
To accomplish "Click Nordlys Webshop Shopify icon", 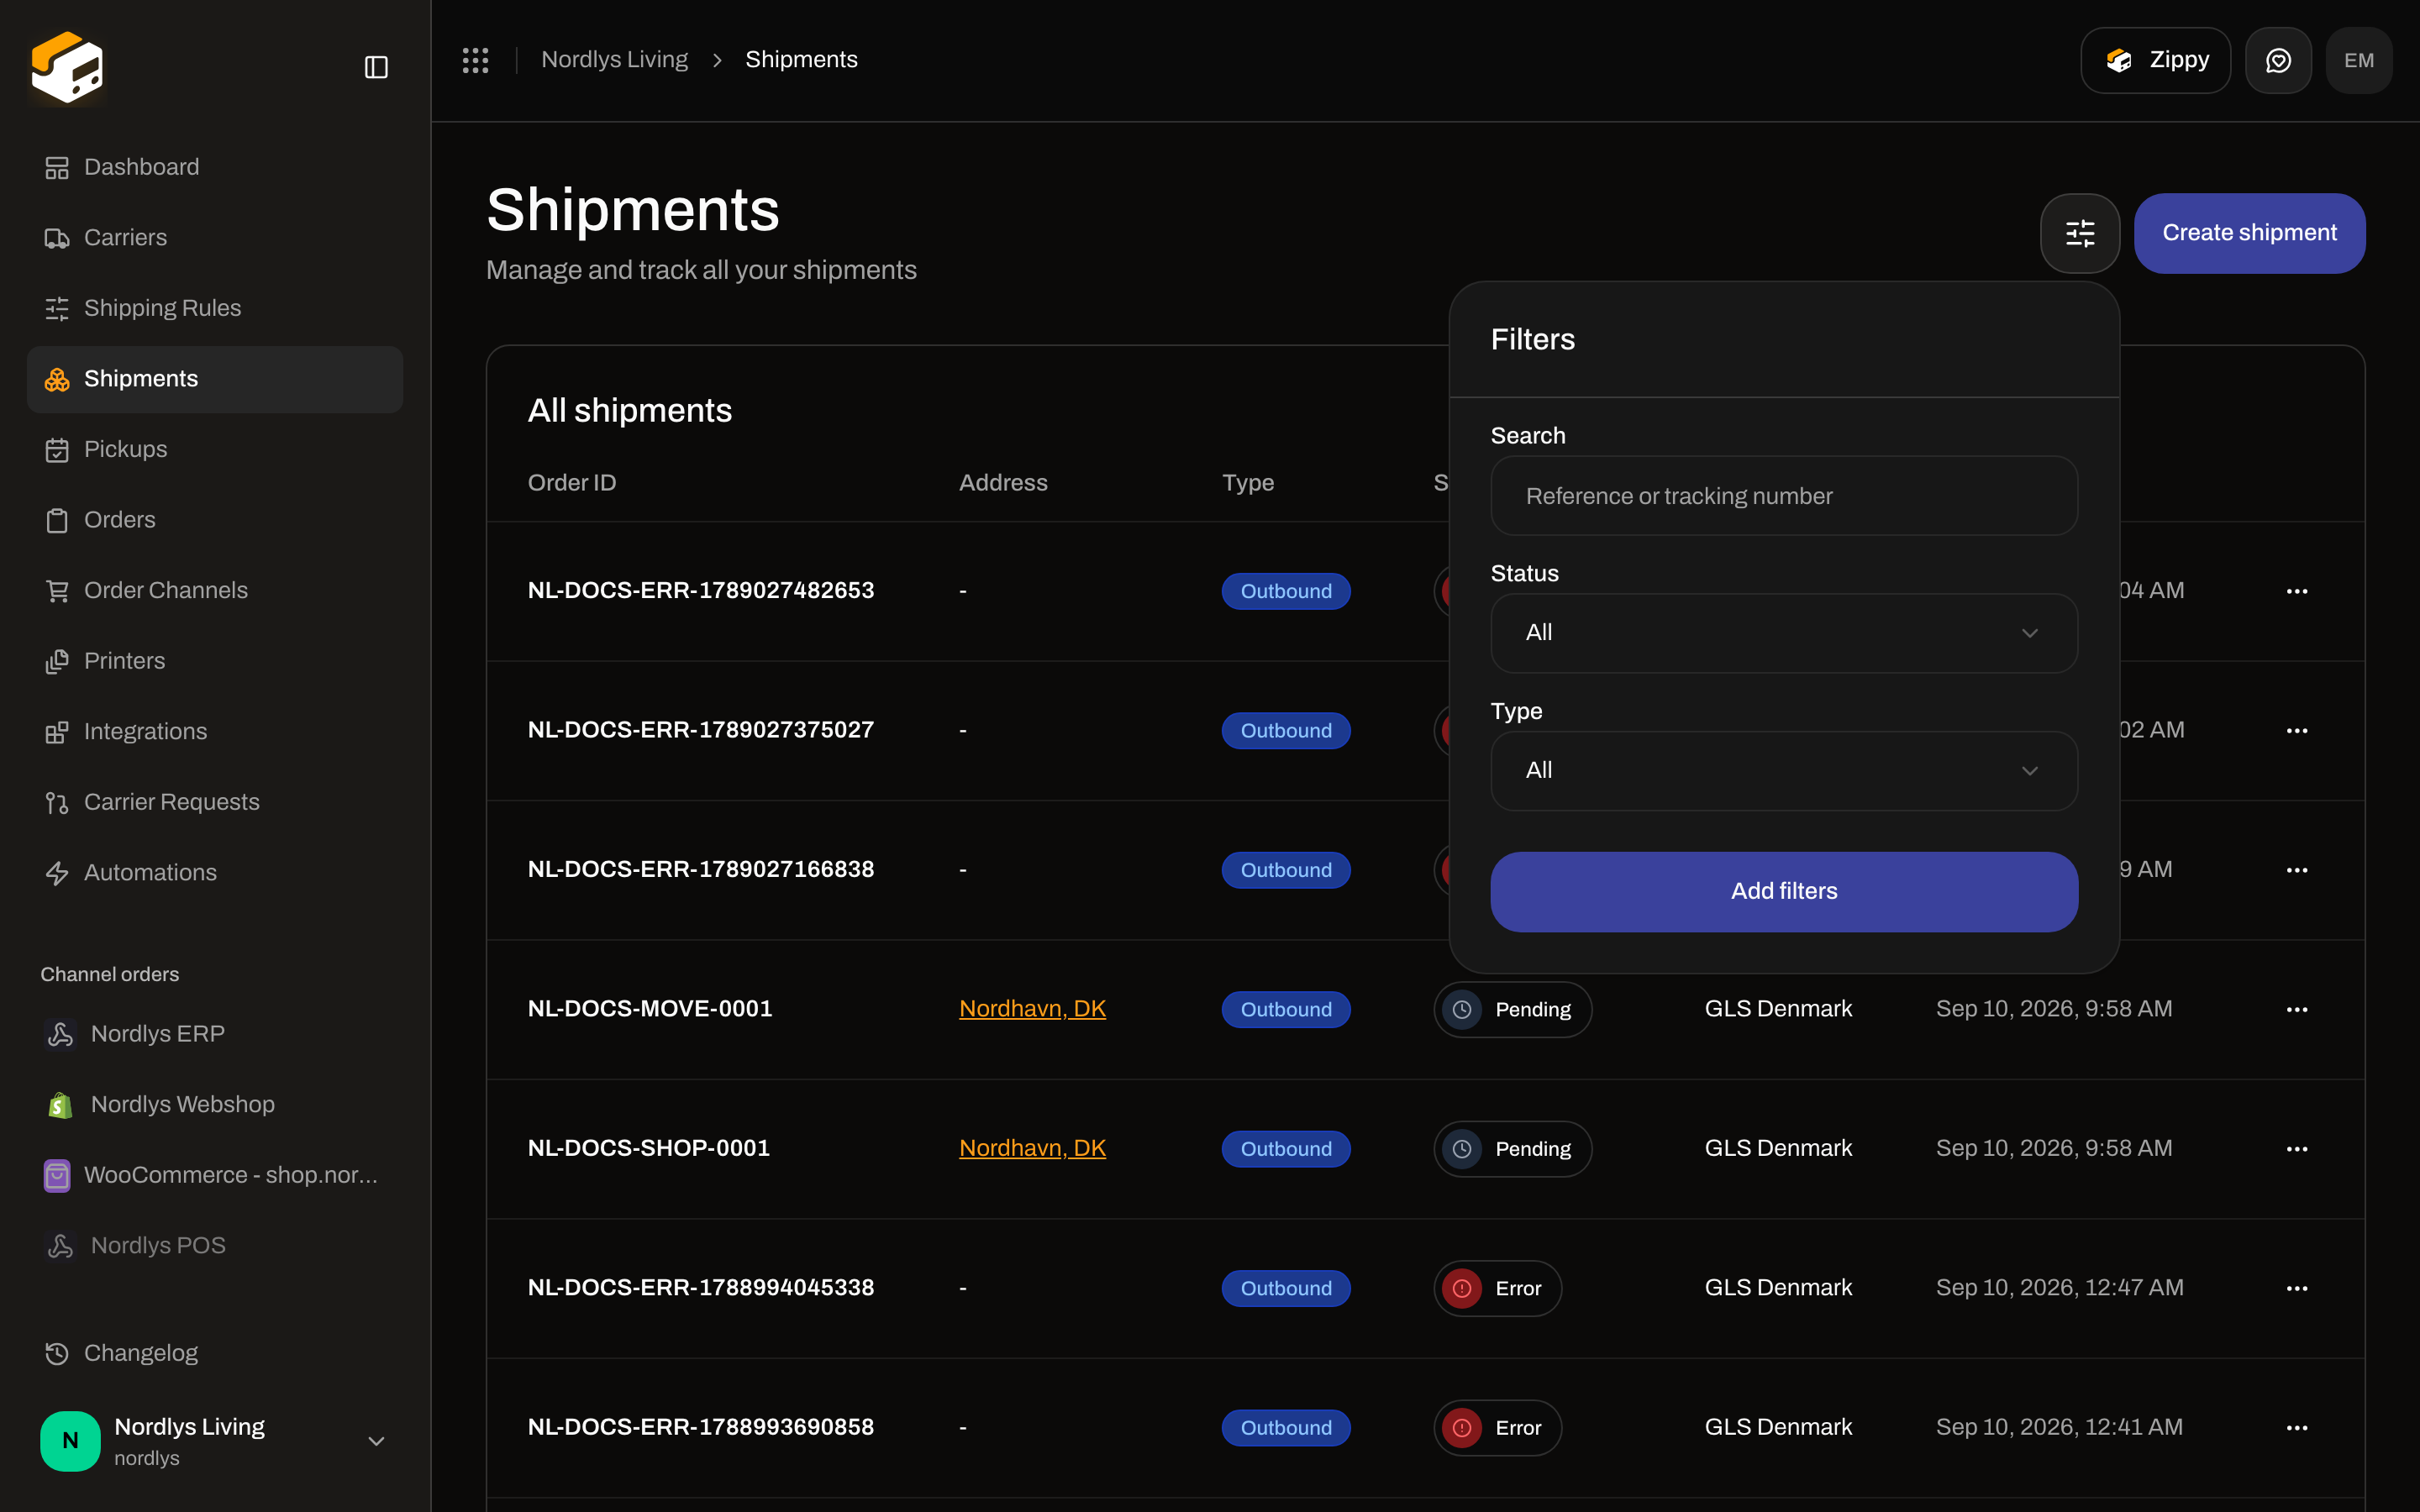I will pyautogui.click(x=60, y=1105).
